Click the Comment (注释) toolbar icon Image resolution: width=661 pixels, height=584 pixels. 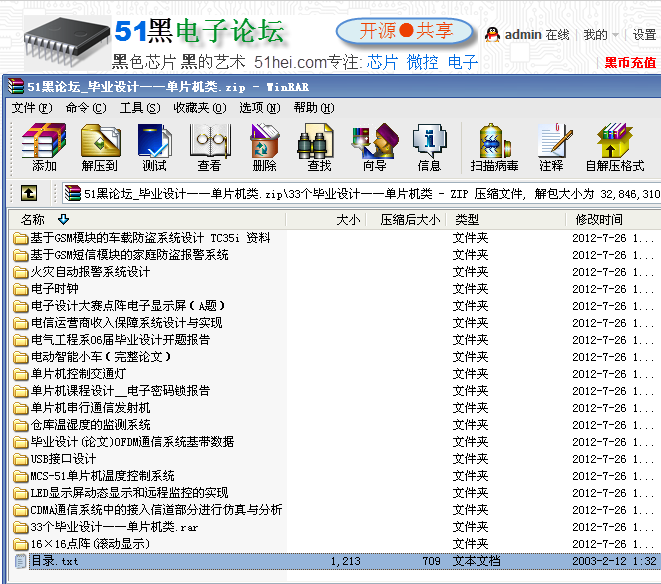(554, 140)
